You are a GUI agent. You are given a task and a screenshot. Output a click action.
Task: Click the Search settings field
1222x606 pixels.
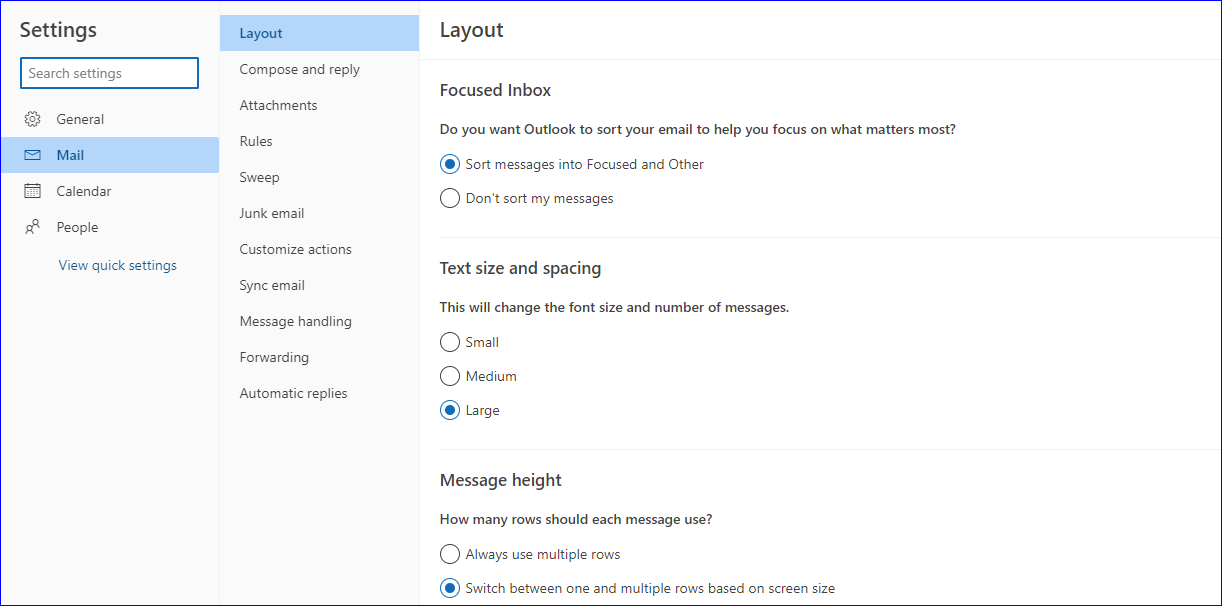coord(108,72)
